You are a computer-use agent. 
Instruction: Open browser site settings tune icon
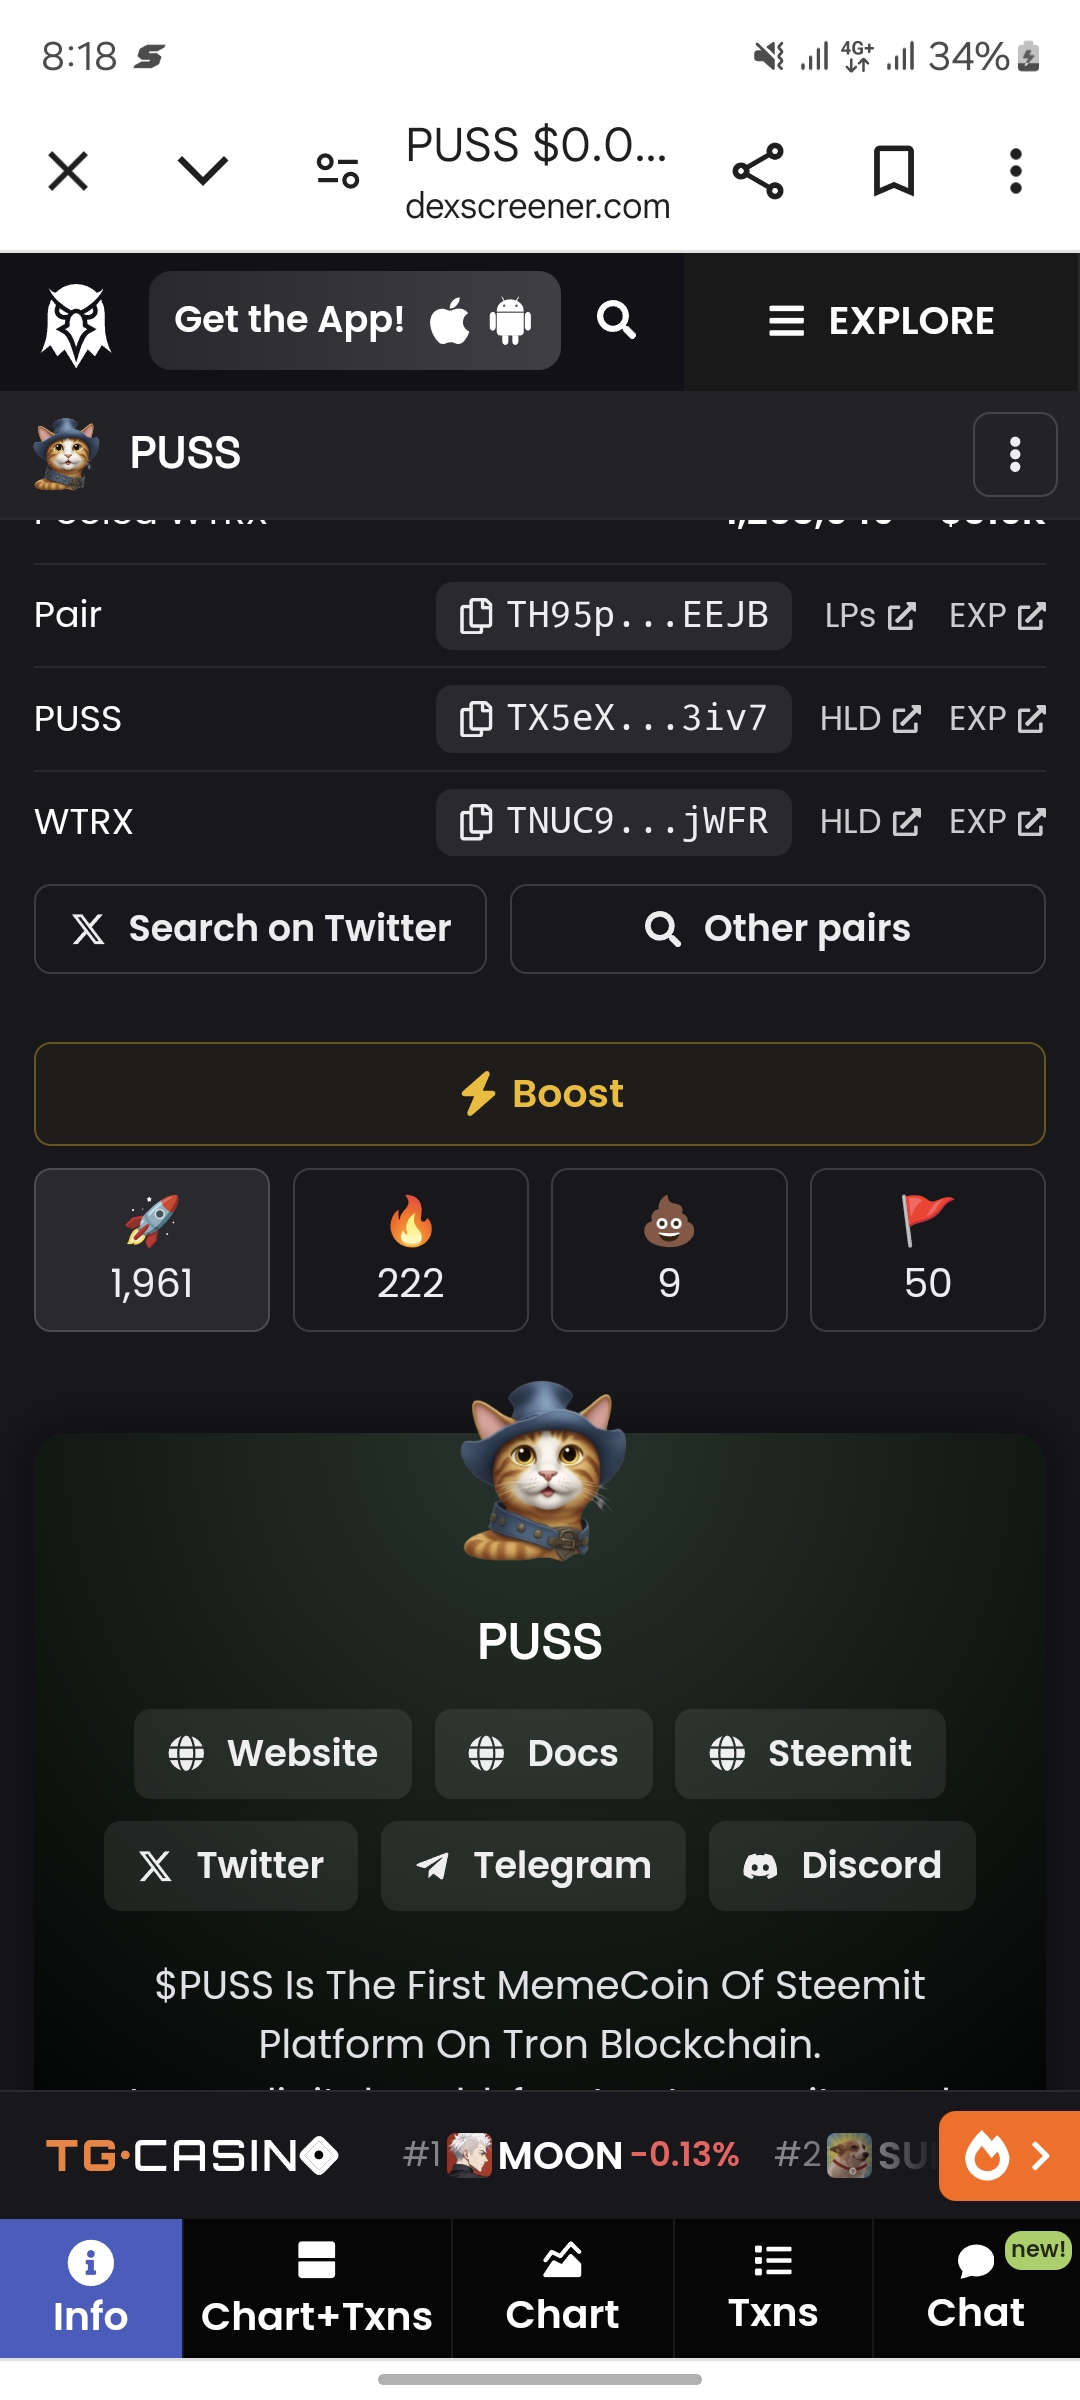(x=338, y=171)
